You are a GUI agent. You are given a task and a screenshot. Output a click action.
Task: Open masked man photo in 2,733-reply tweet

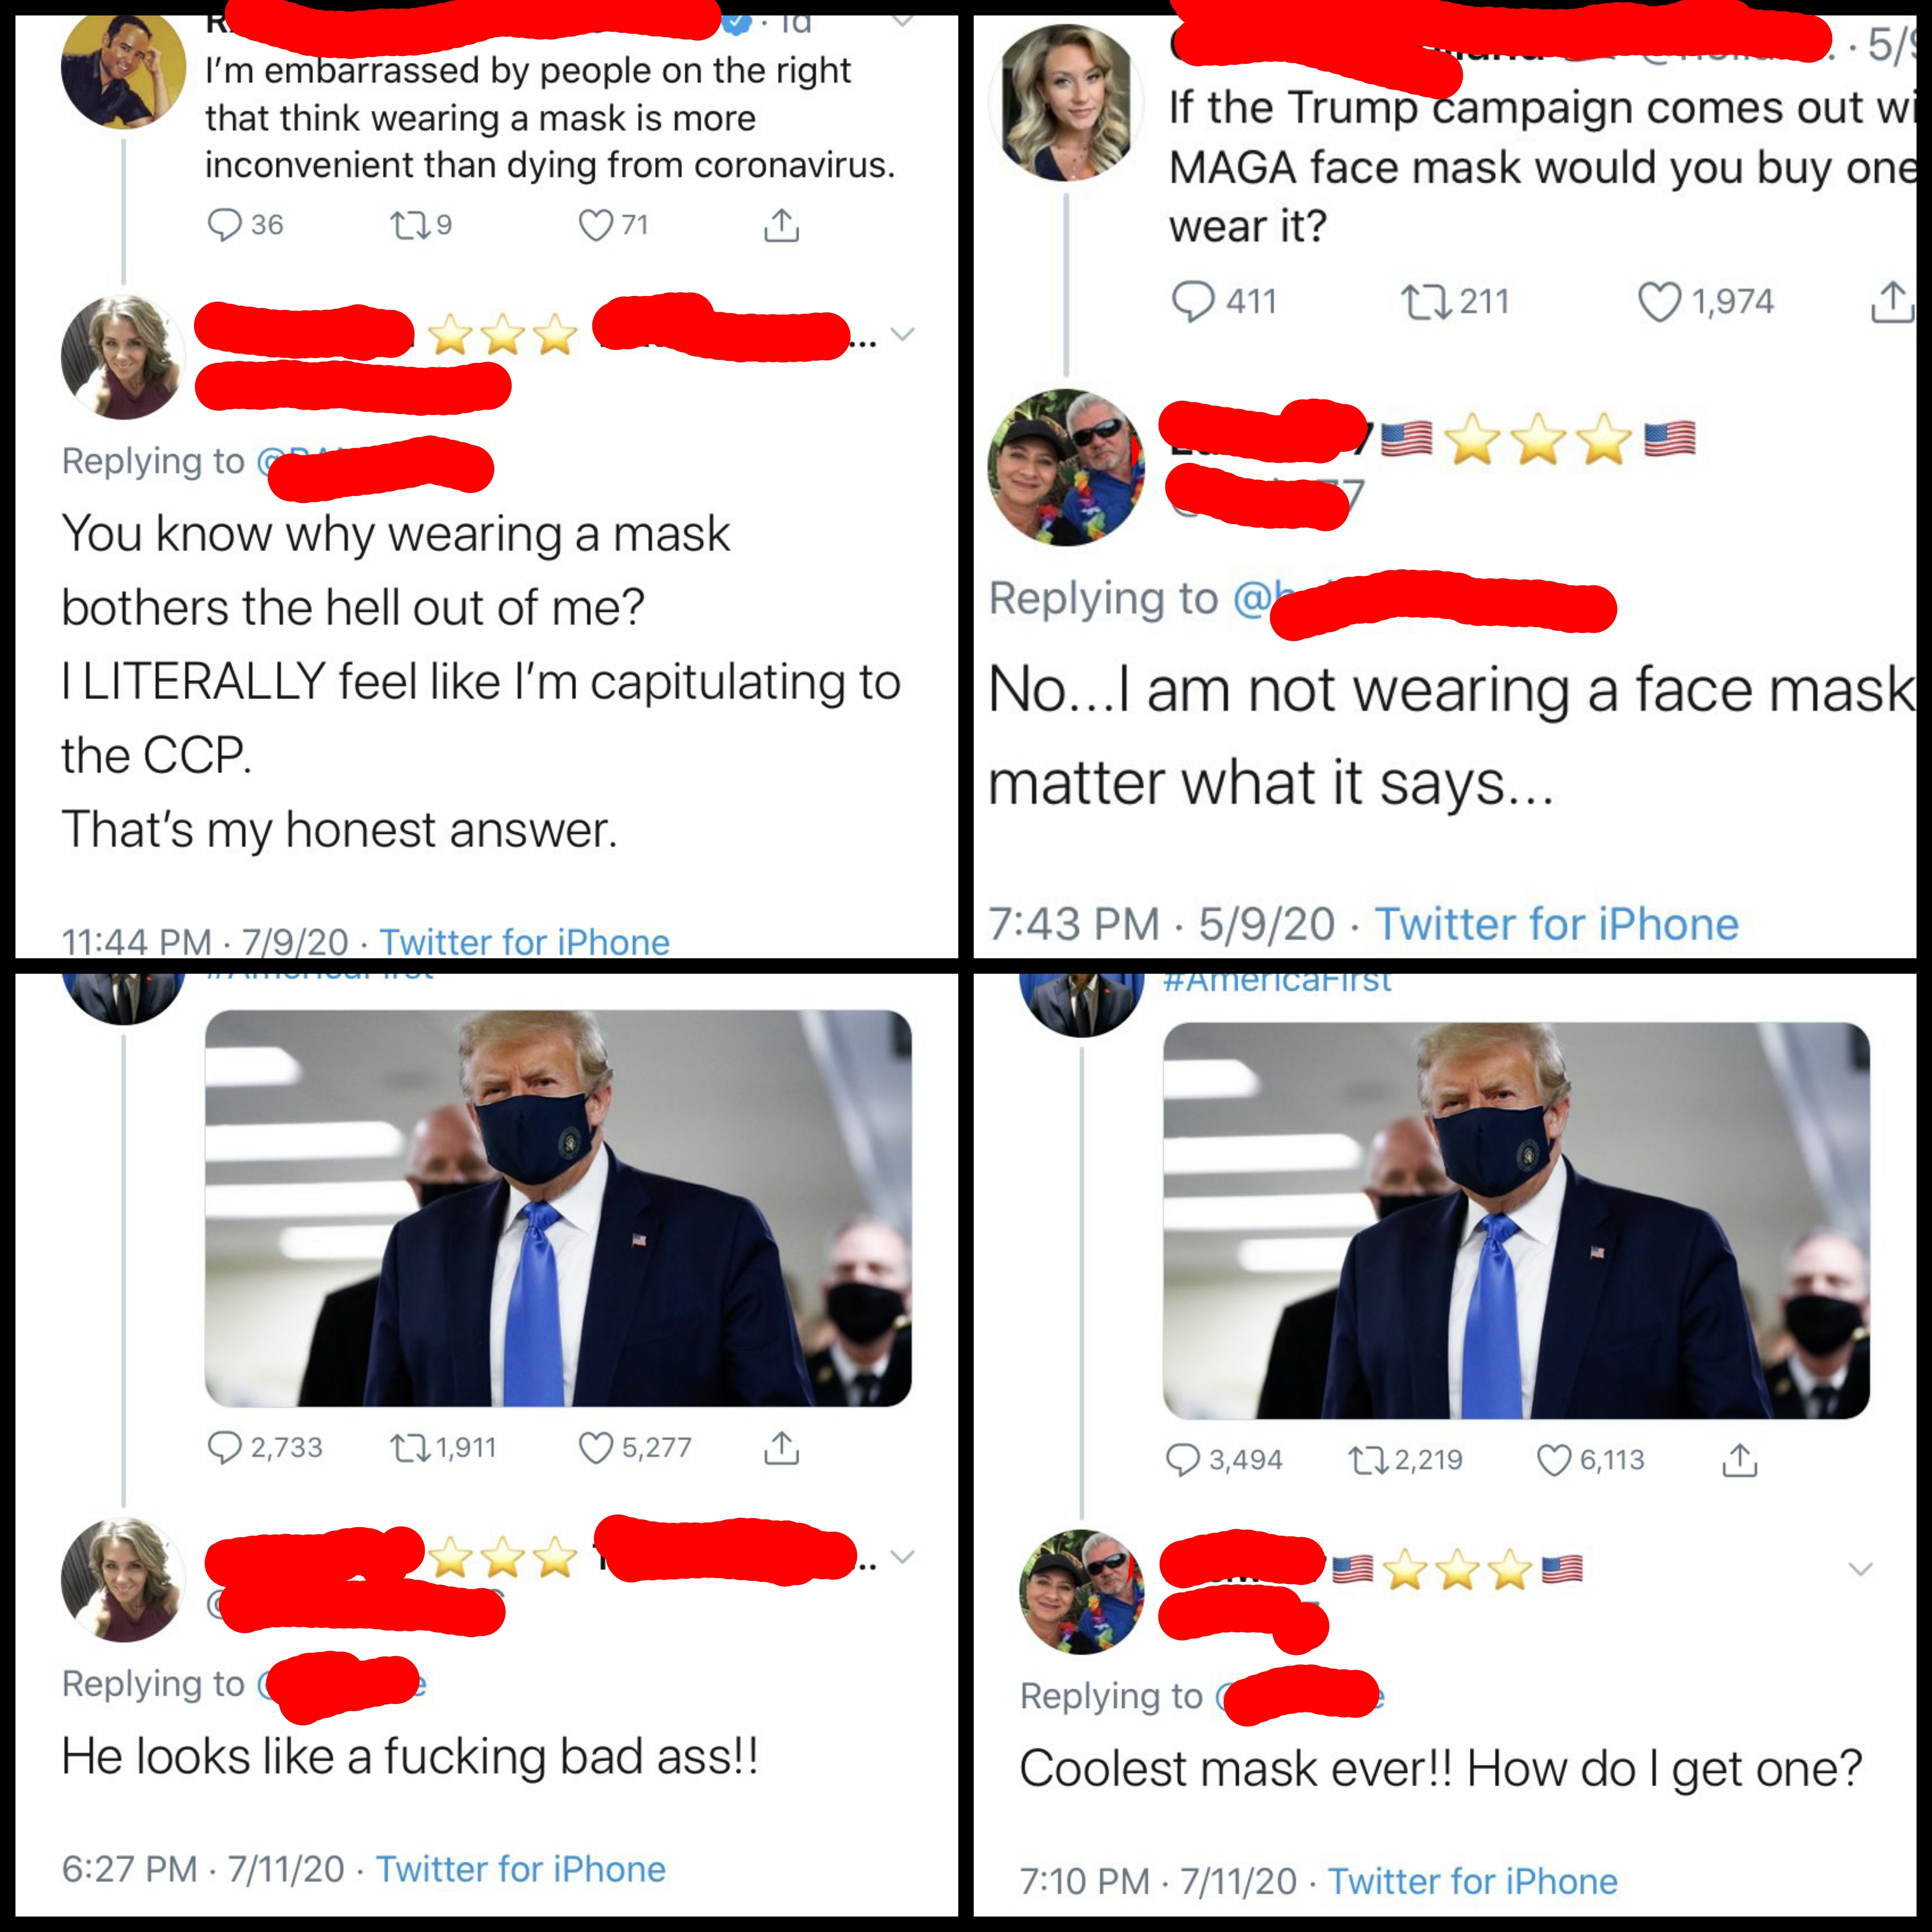[558, 1208]
